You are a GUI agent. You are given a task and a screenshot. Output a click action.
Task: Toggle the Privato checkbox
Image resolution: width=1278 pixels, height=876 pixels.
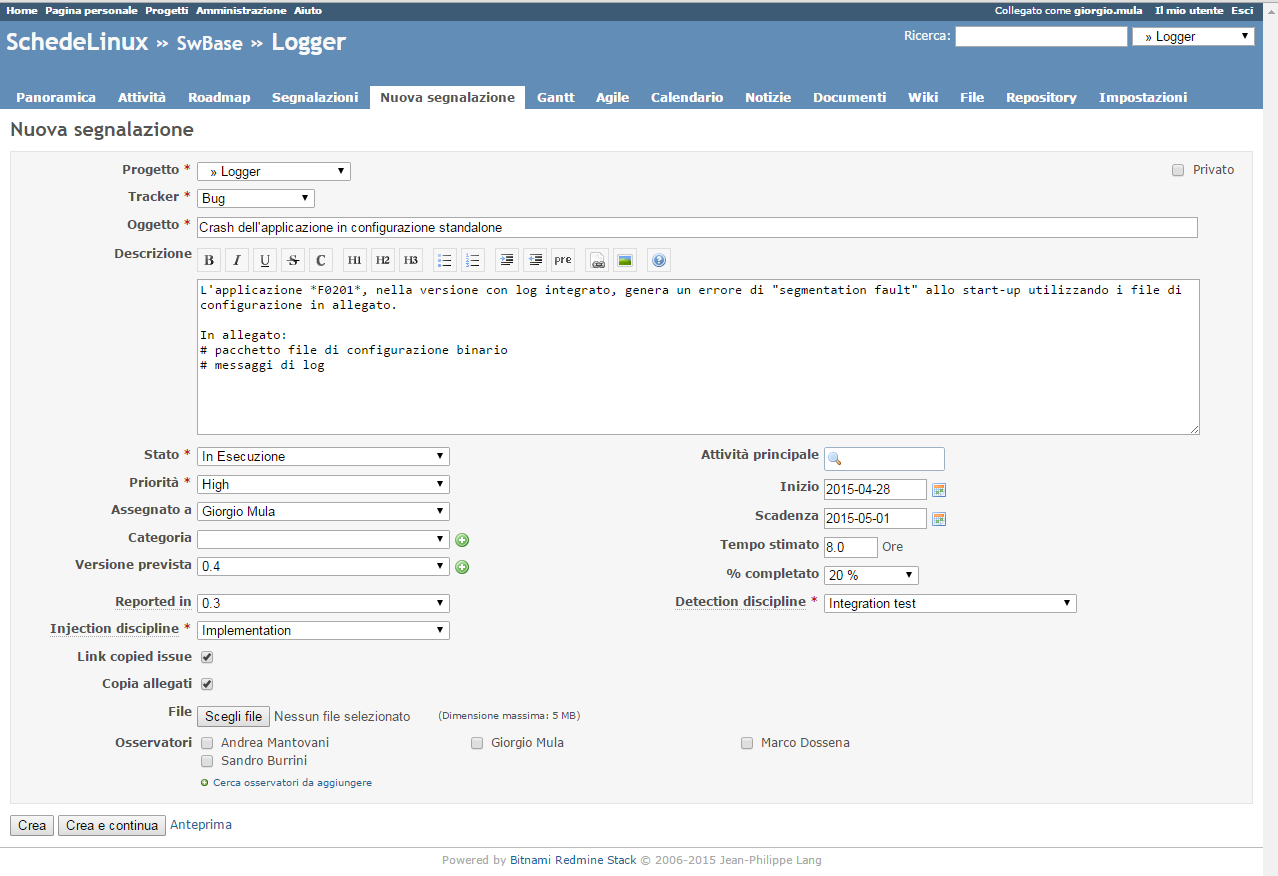coord(1178,170)
